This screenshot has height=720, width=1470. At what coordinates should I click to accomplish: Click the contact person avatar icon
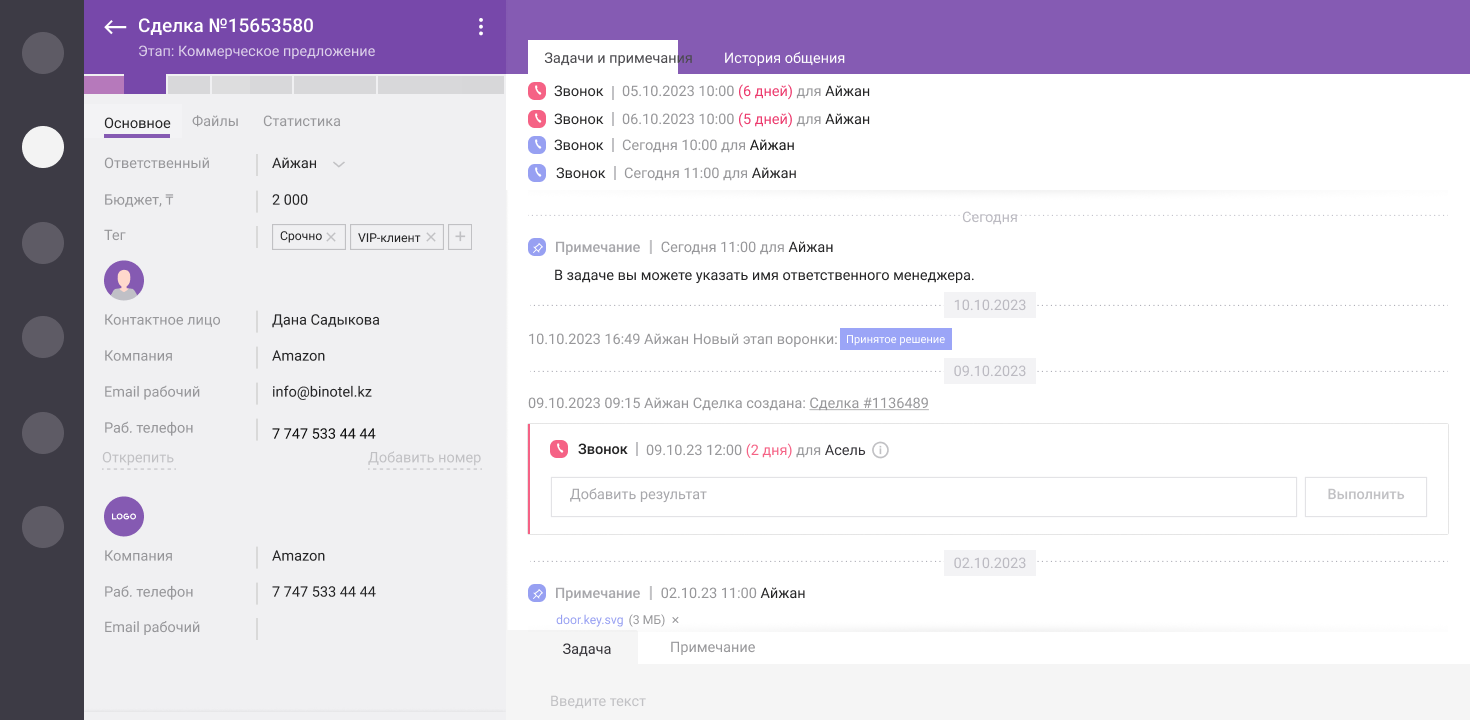(x=124, y=280)
